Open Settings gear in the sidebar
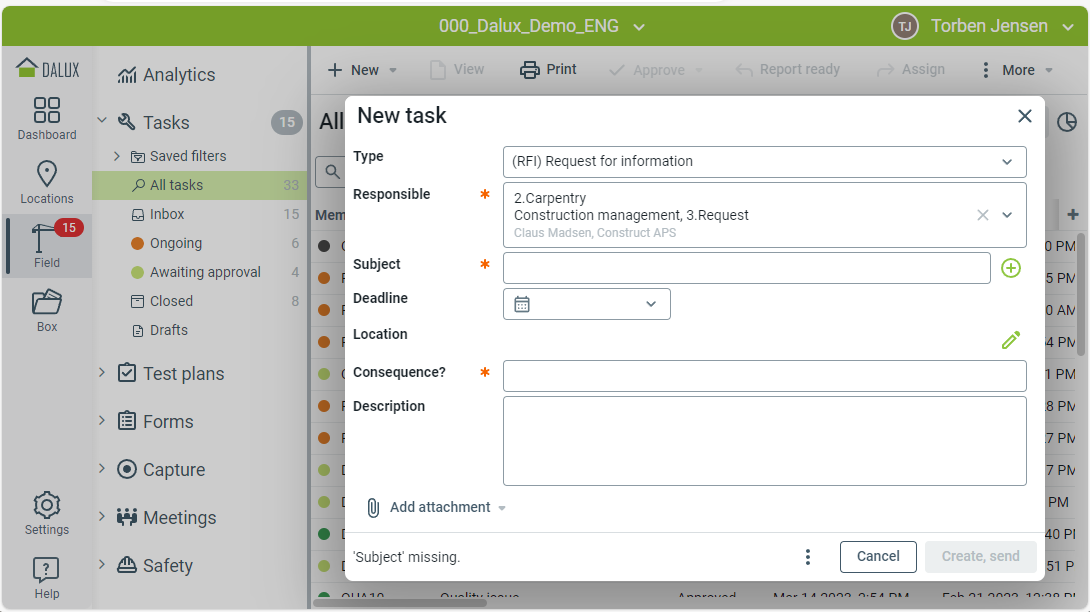This screenshot has height=612, width=1090. click(x=47, y=513)
